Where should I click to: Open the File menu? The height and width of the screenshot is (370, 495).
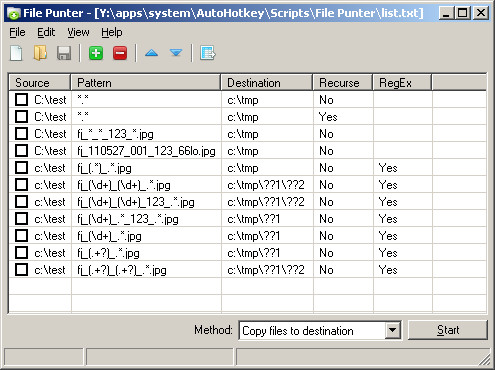click(x=17, y=32)
